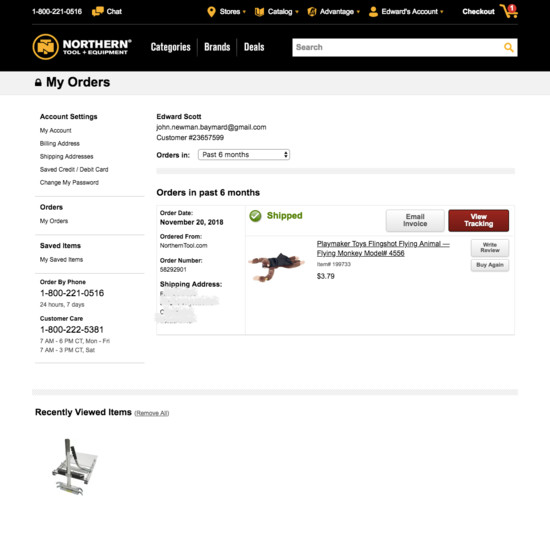Open the Categories menu
This screenshot has height=550, width=550.
[x=170, y=47]
